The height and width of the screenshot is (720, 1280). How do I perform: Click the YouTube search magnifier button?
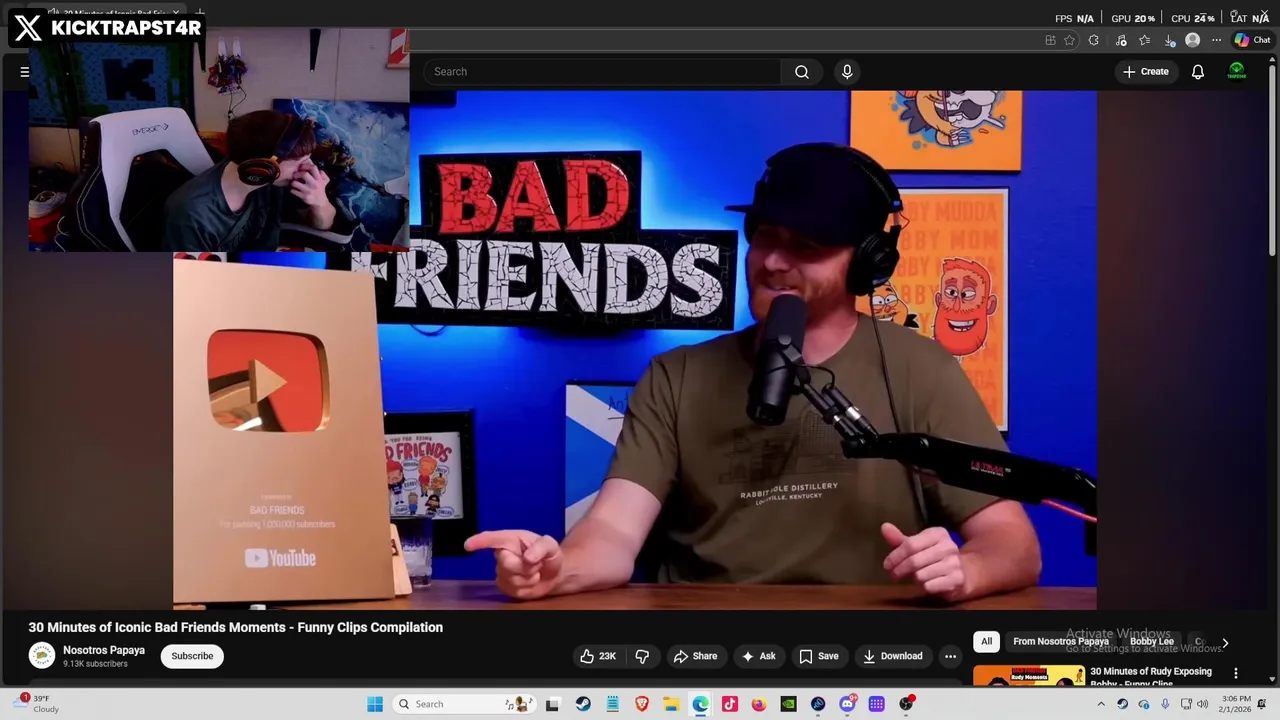tap(802, 72)
